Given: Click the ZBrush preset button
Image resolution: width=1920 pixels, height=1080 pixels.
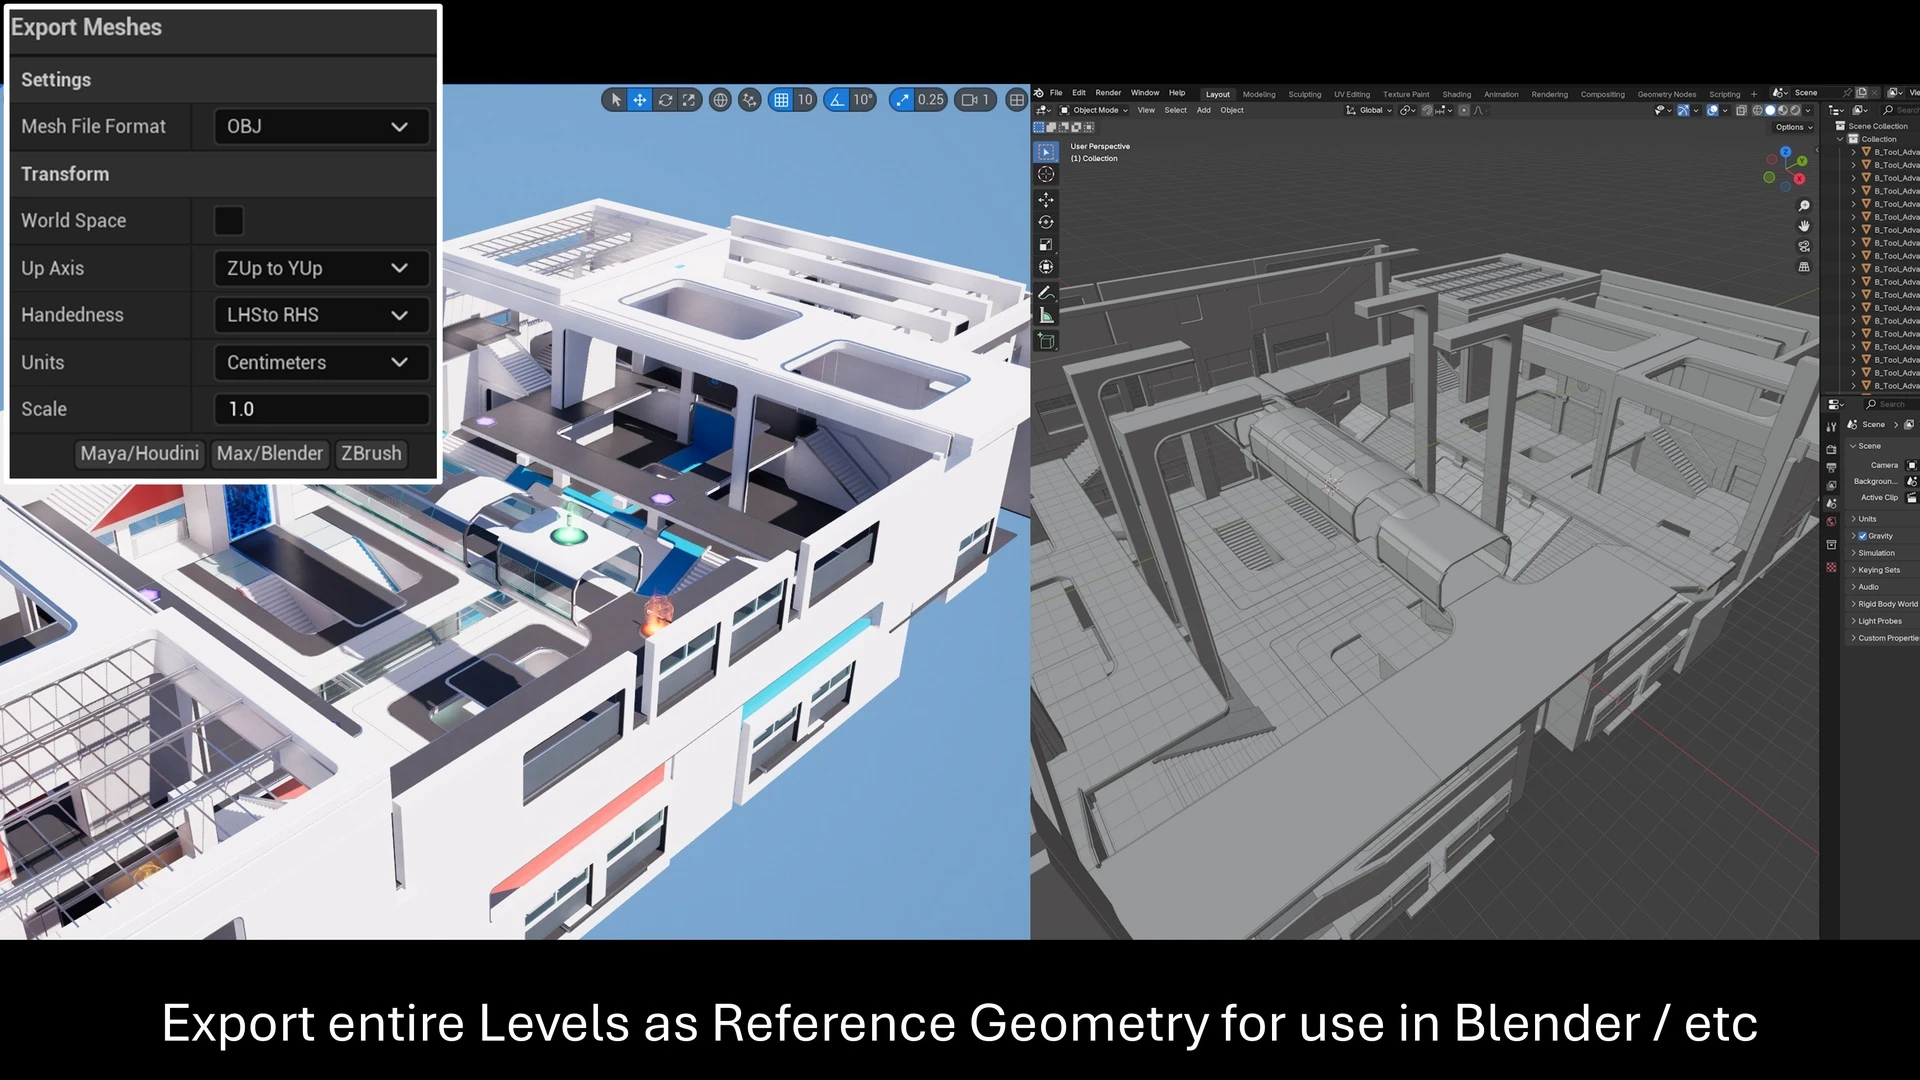Looking at the screenshot, I should (x=371, y=453).
